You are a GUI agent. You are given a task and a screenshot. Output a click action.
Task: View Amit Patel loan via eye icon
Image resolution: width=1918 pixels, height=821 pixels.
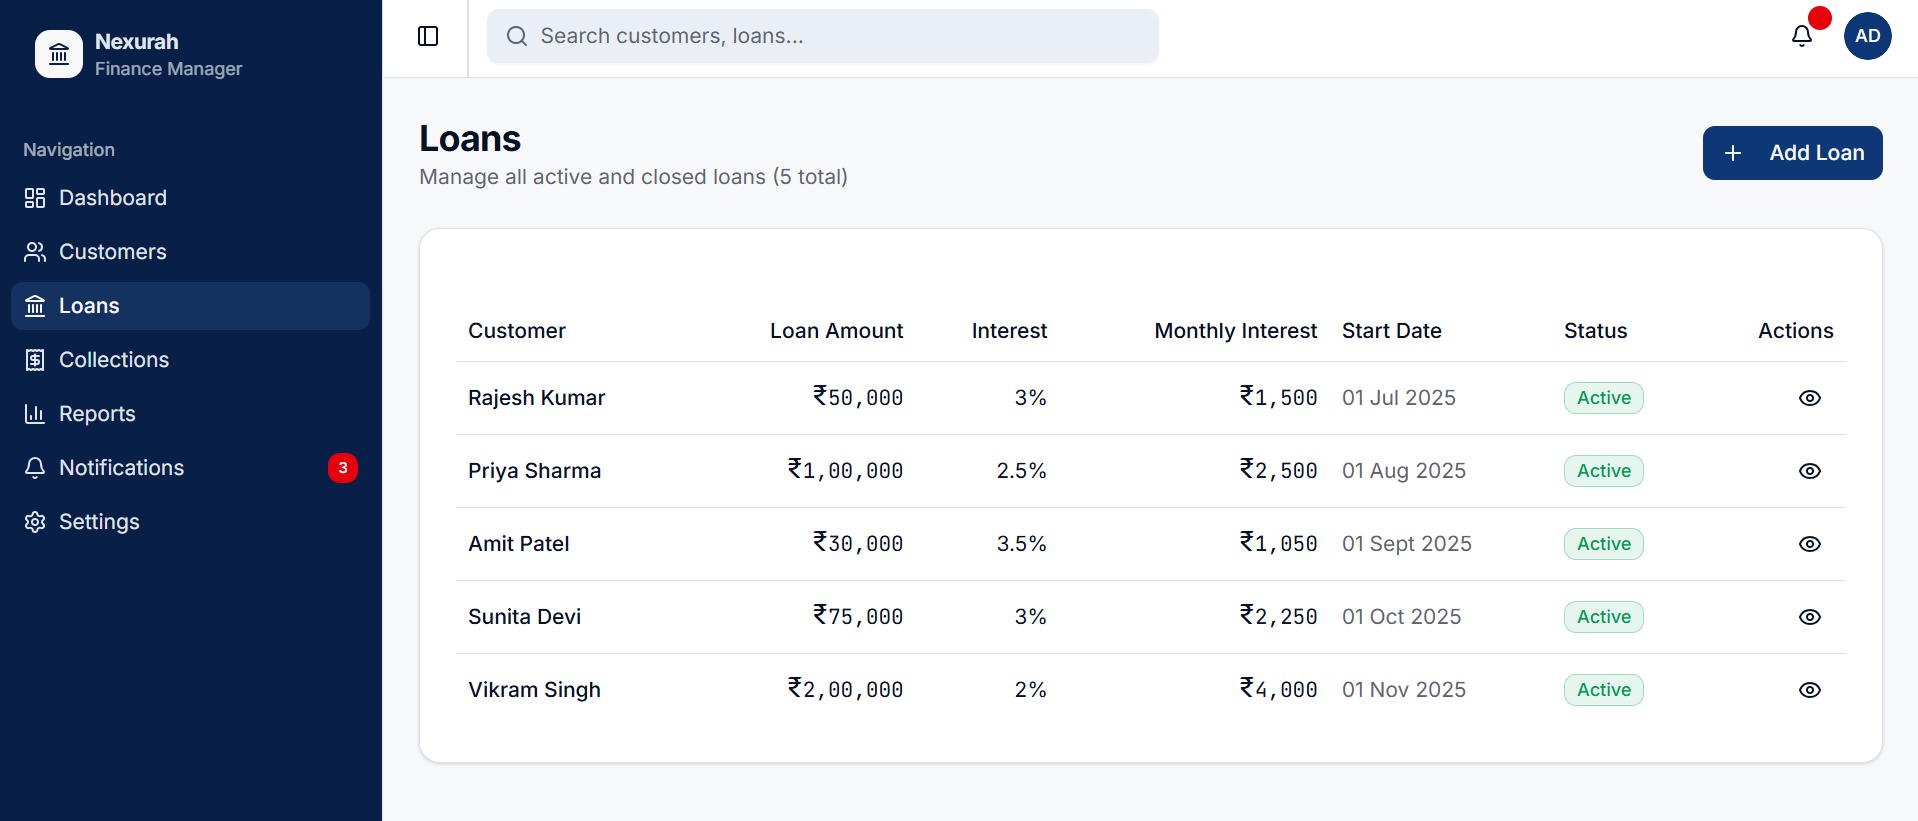pyautogui.click(x=1810, y=544)
